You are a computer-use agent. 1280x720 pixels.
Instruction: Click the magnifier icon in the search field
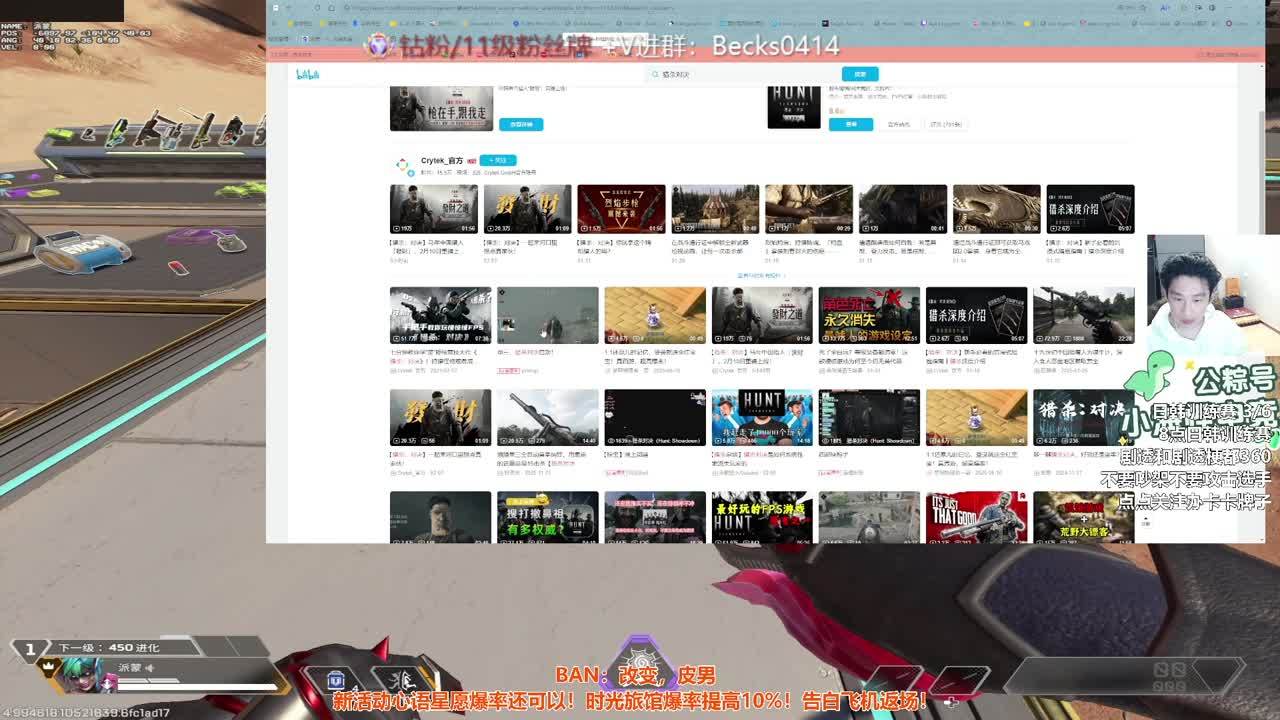point(656,74)
